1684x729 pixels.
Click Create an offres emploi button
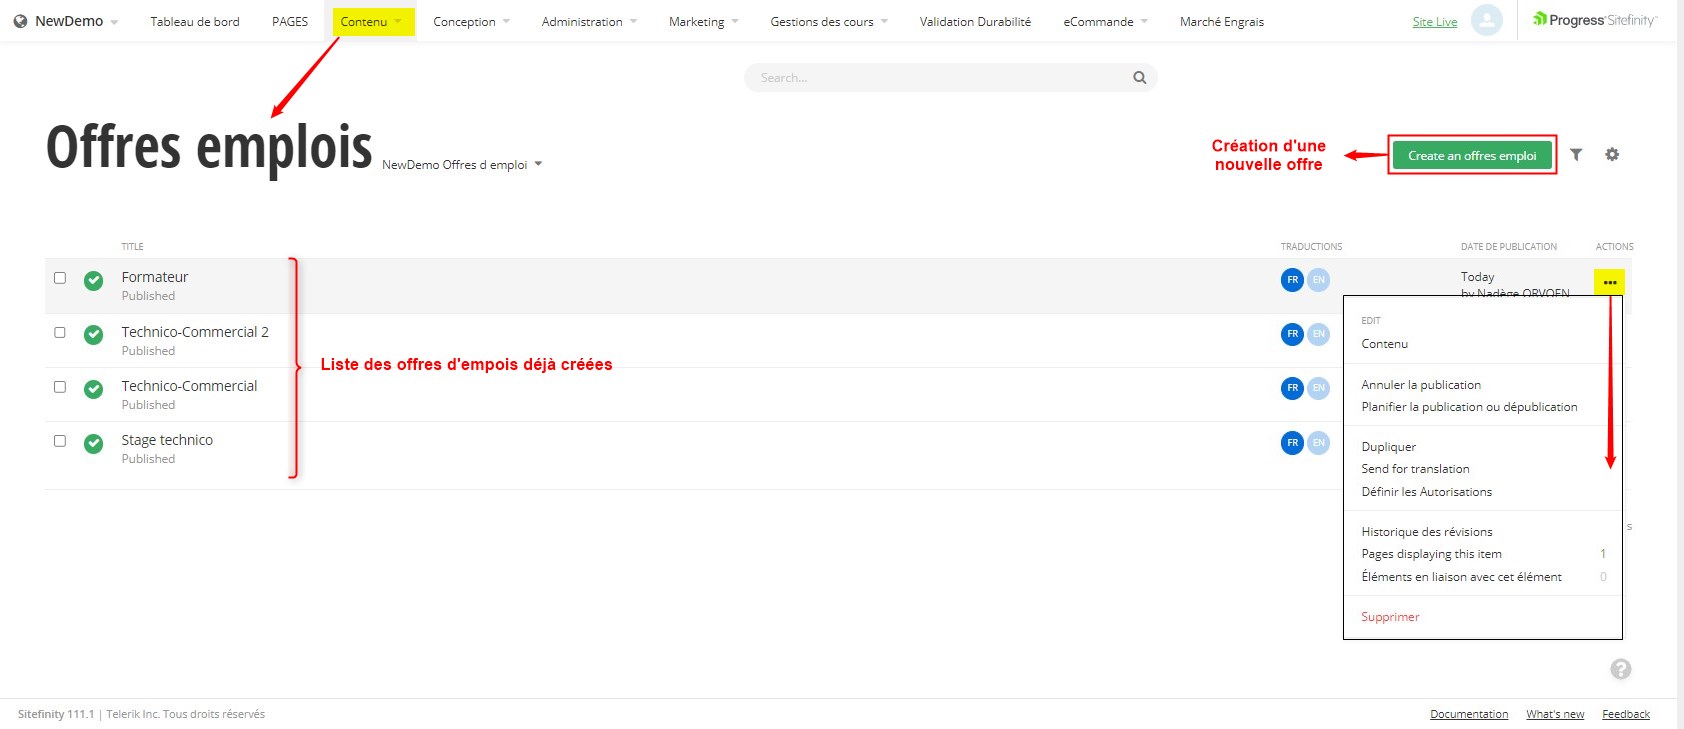pyautogui.click(x=1472, y=156)
